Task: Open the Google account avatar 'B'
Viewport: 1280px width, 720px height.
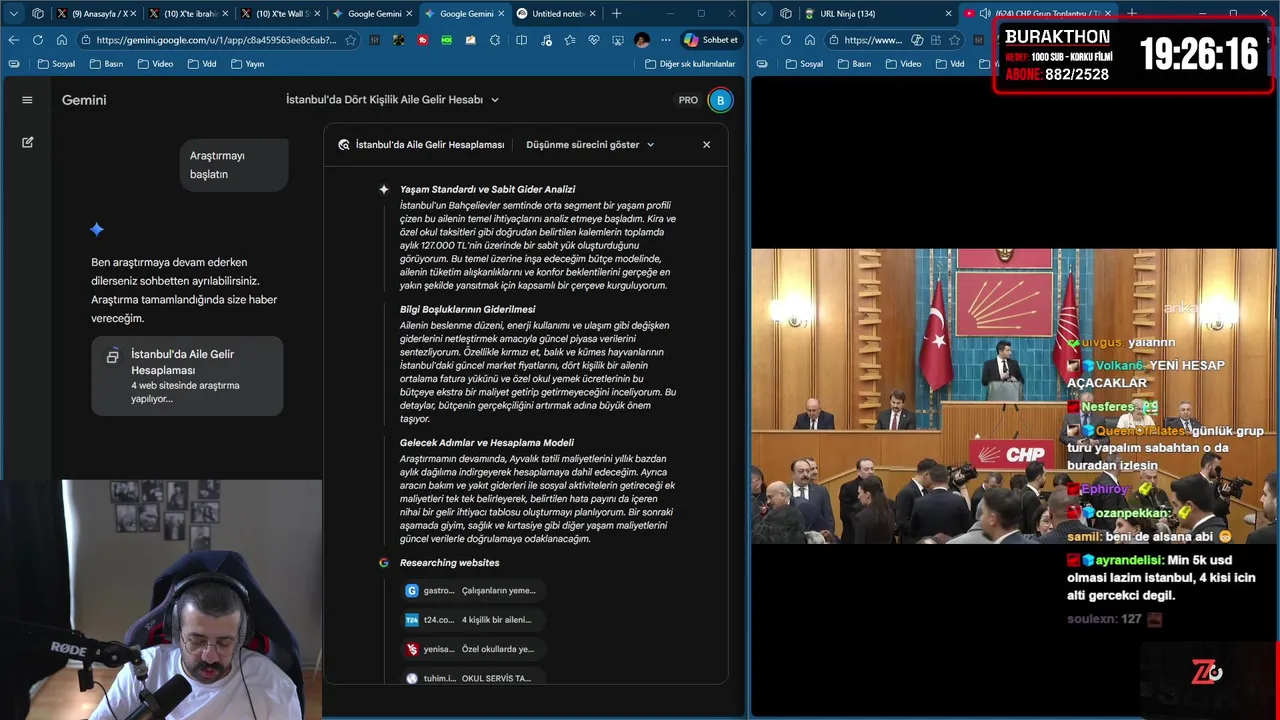Action: (720, 100)
